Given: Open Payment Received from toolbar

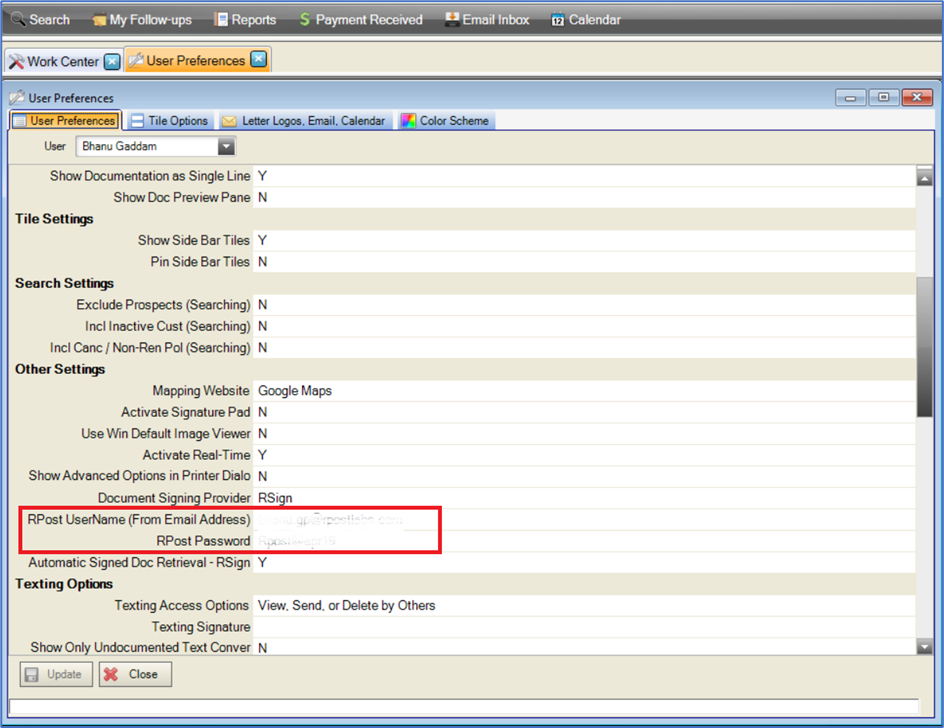Looking at the screenshot, I should click(x=360, y=19).
